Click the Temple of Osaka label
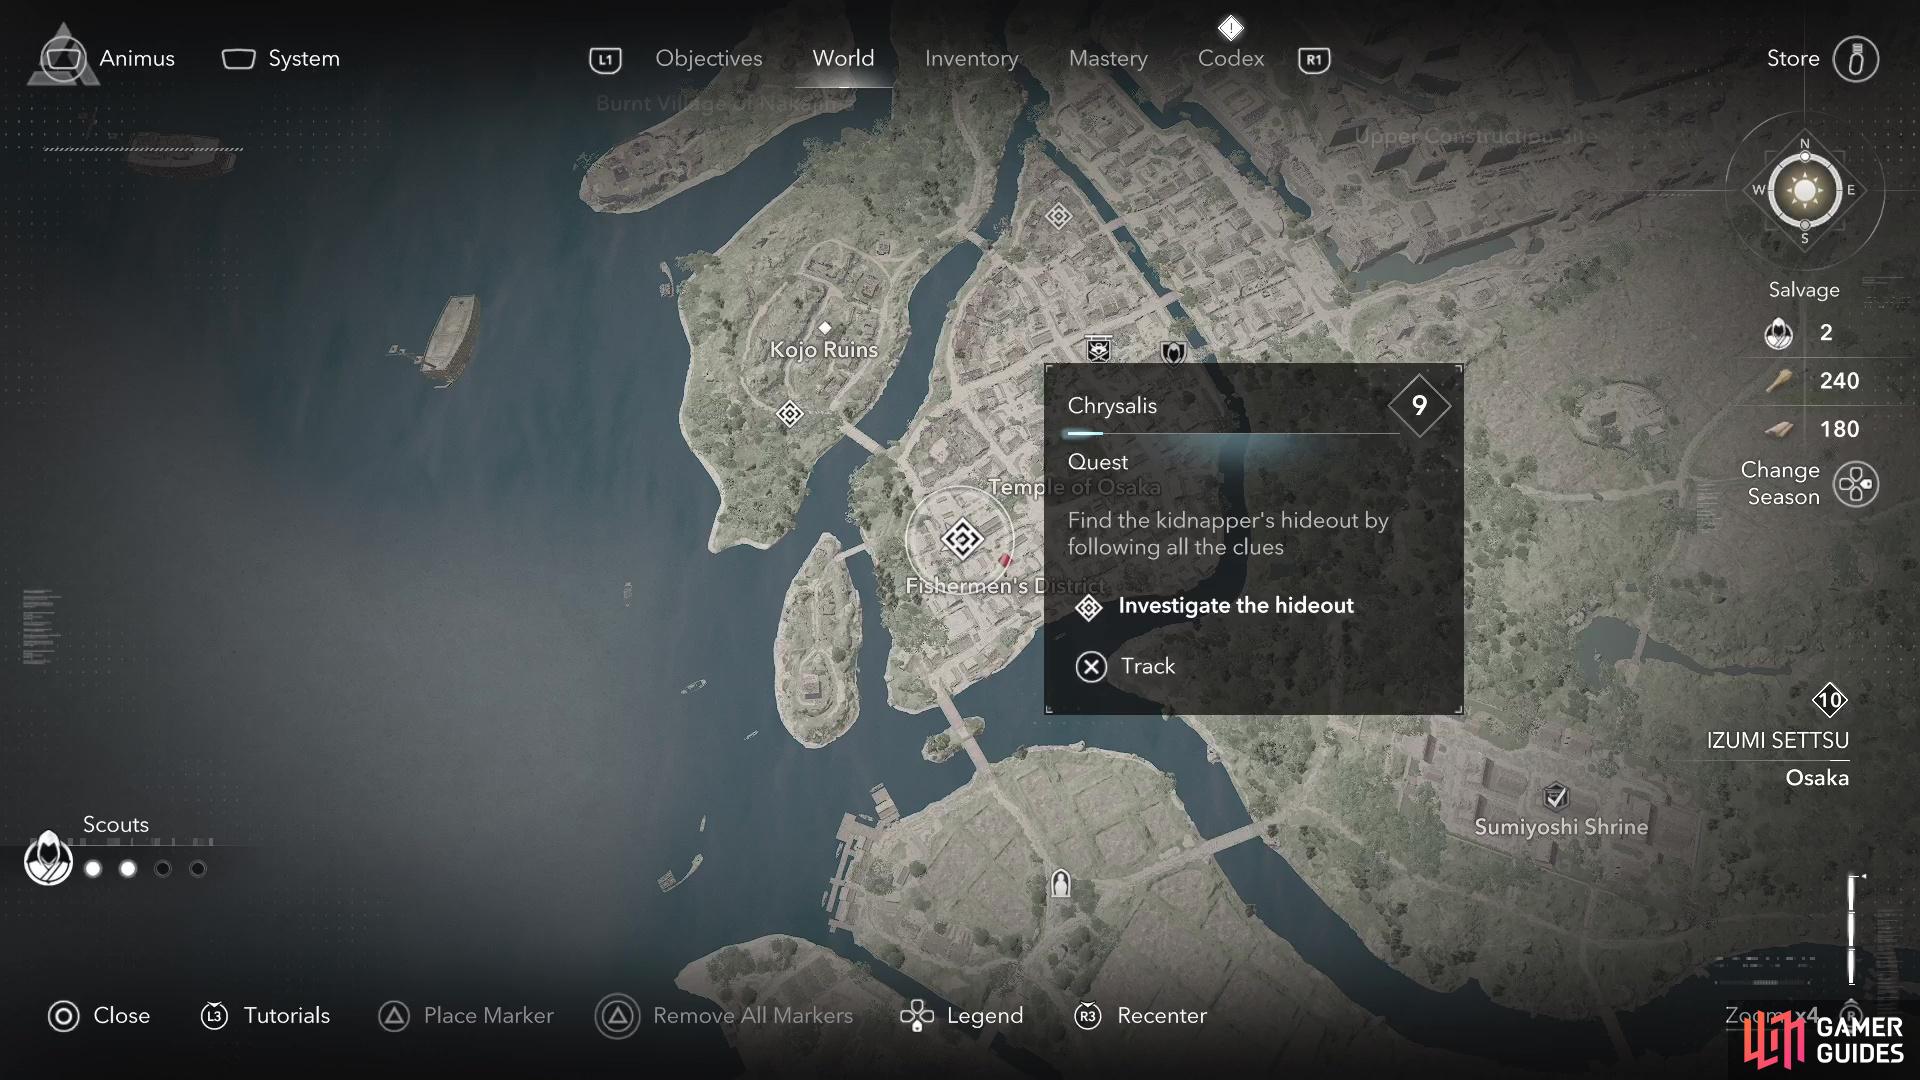 pyautogui.click(x=1074, y=487)
